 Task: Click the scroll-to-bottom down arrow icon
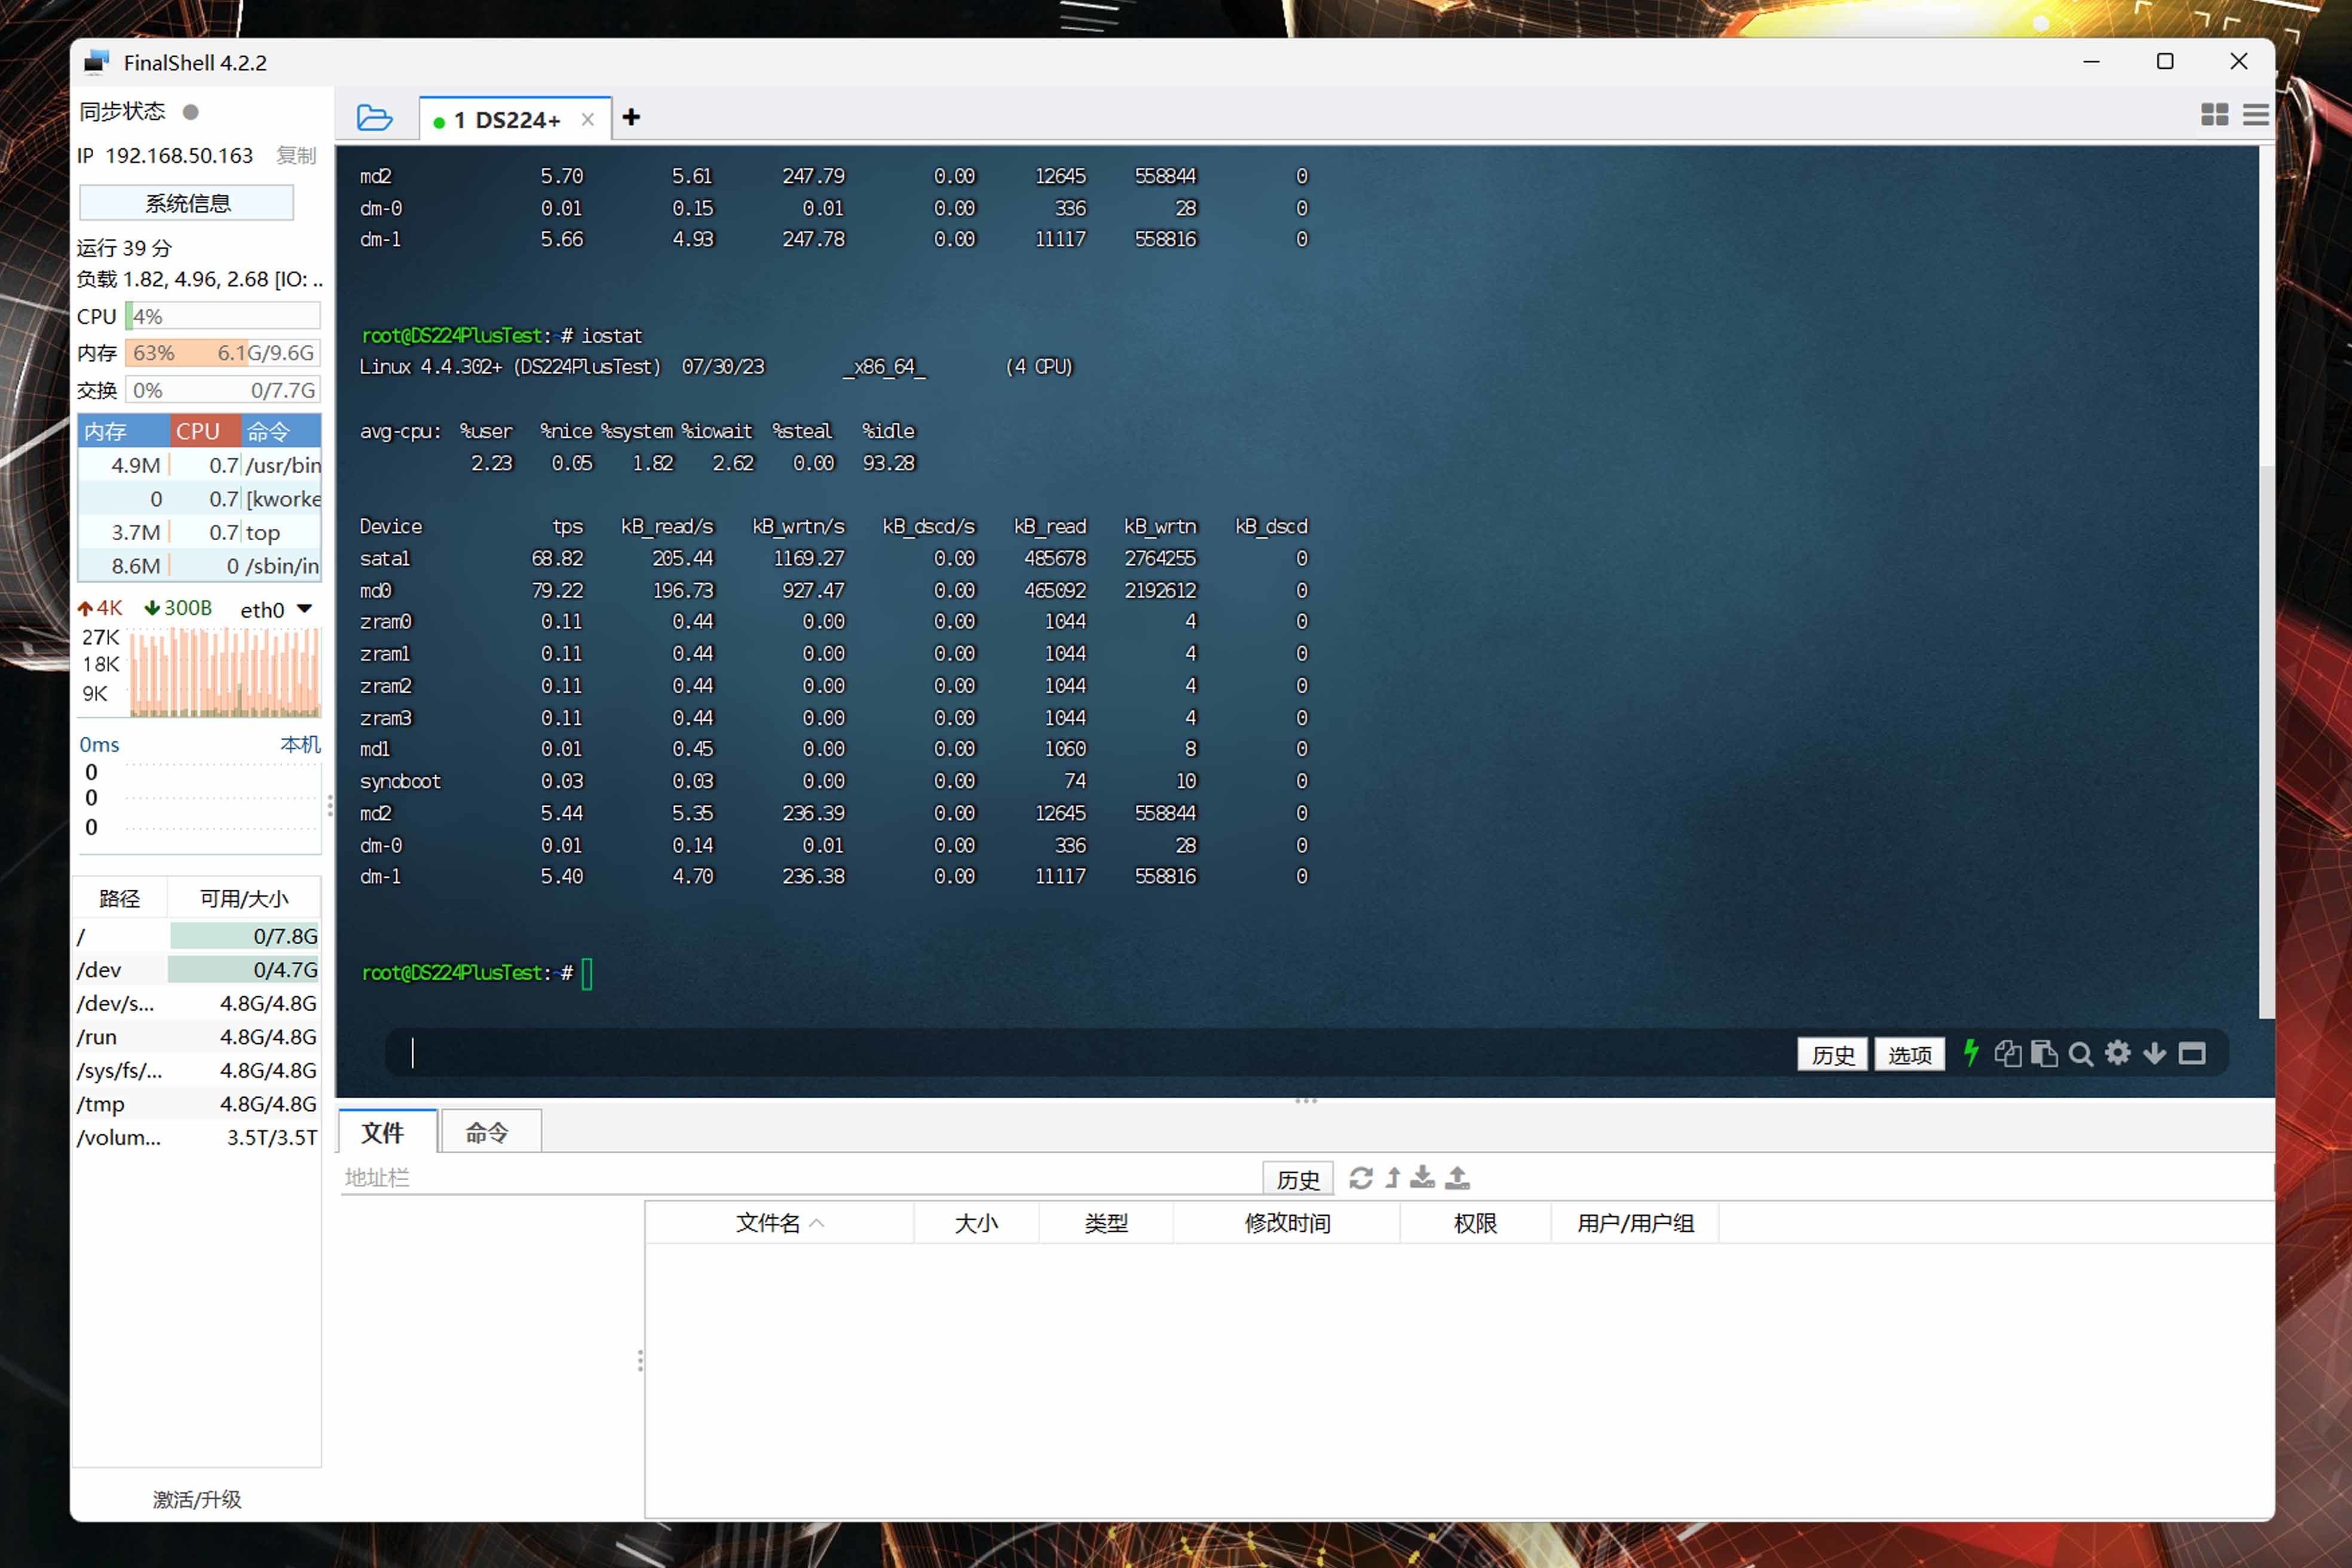[x=2155, y=1053]
